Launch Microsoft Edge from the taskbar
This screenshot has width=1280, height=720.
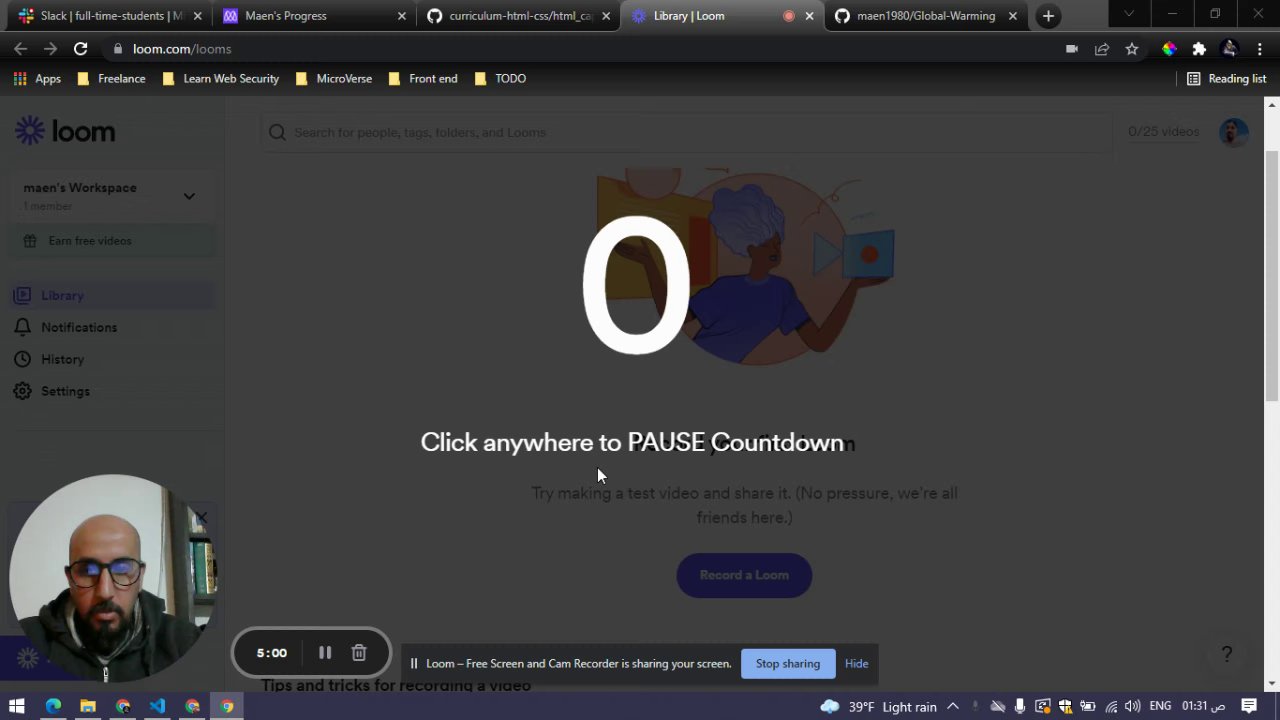(x=53, y=706)
